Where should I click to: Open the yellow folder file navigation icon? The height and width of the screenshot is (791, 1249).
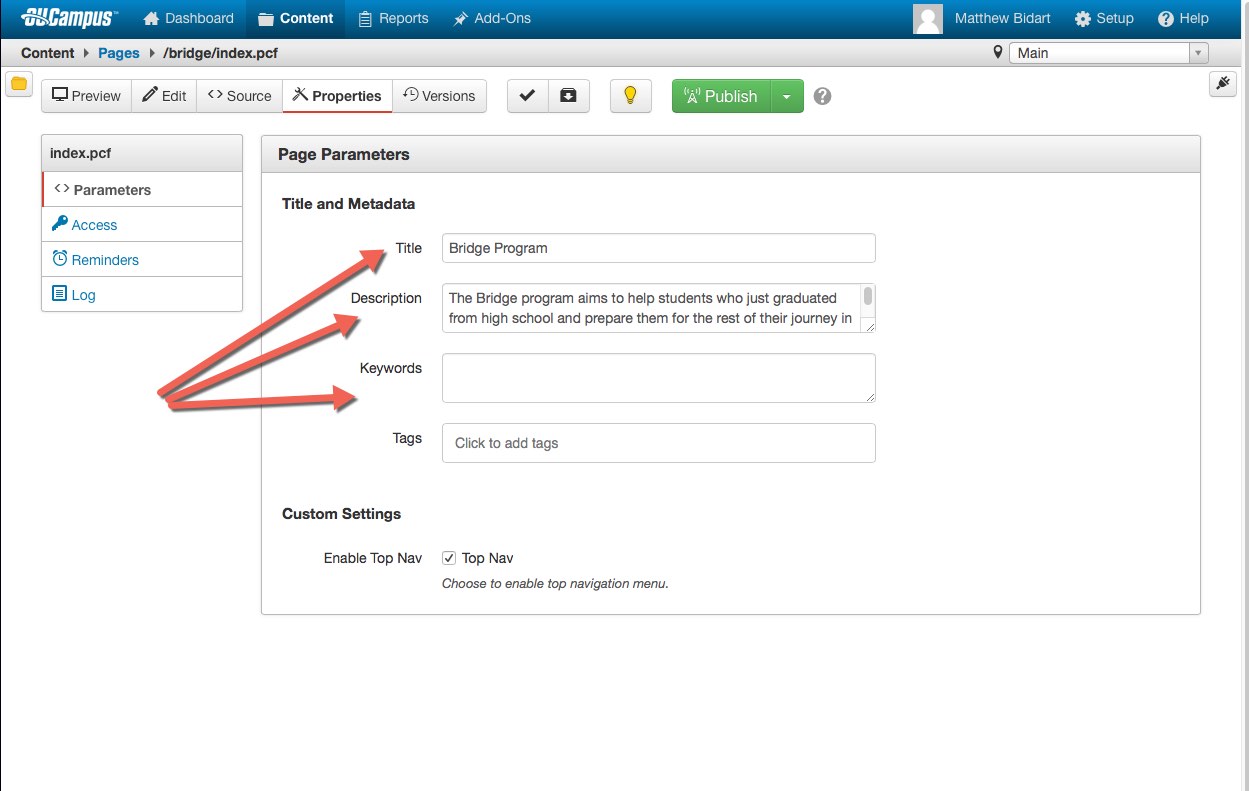tap(19, 84)
